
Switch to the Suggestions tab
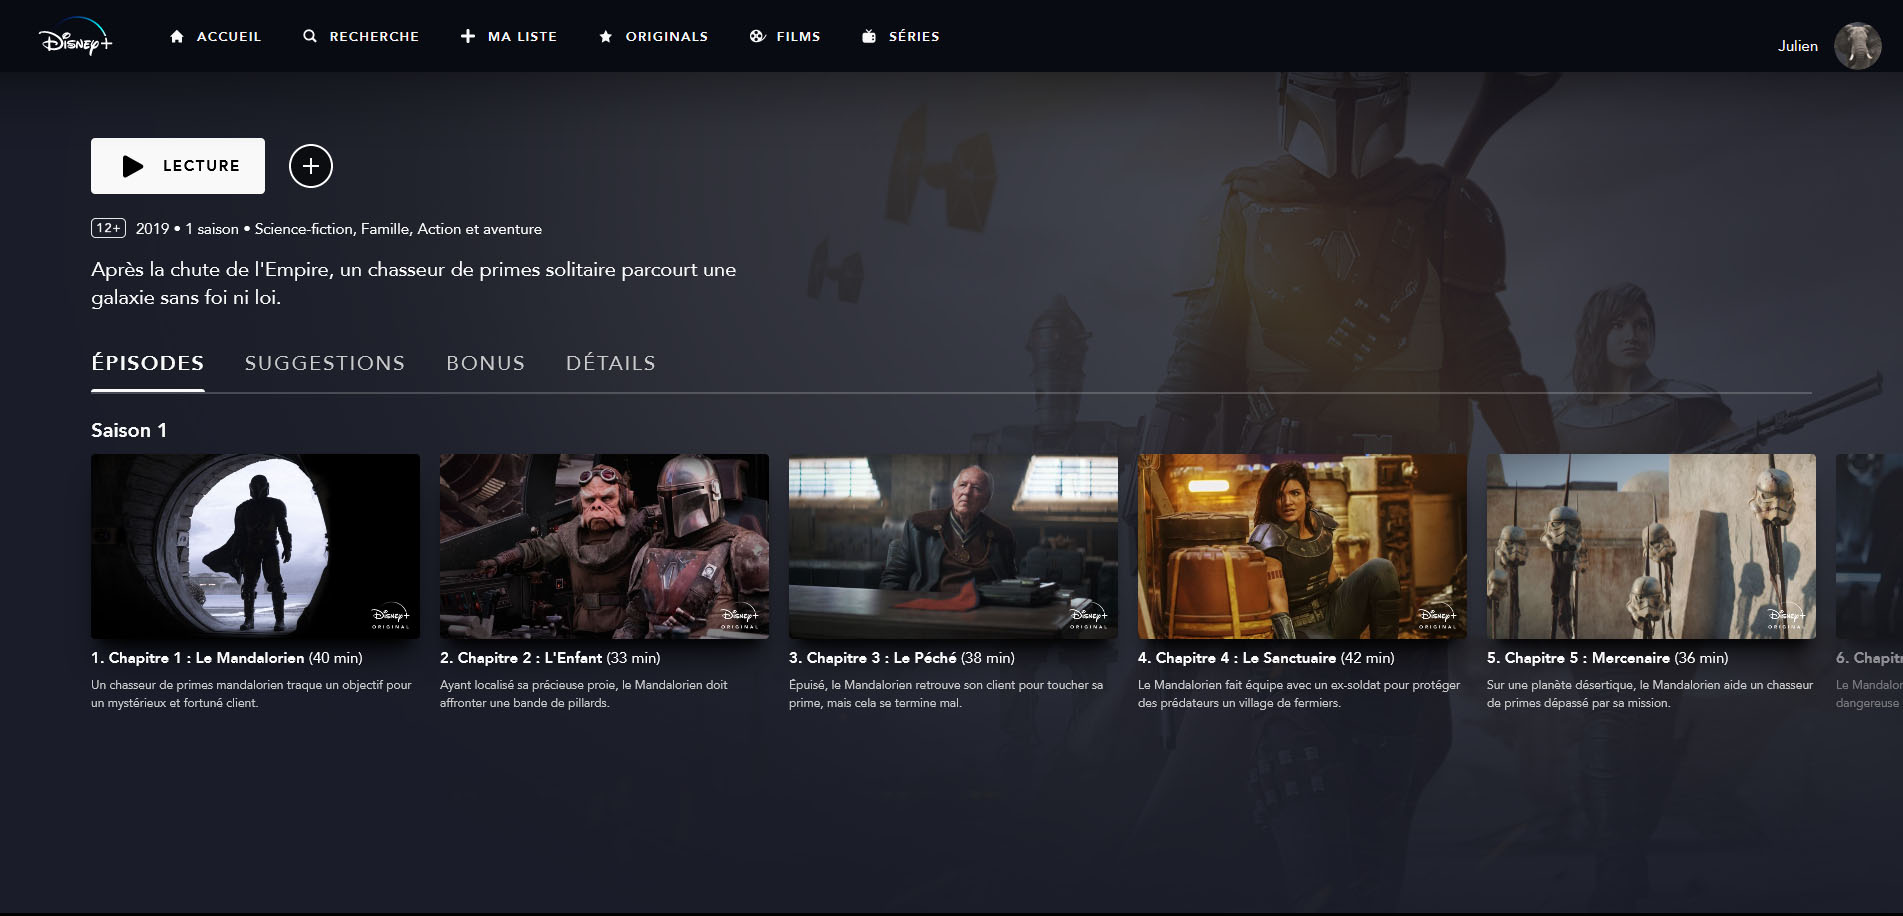click(325, 363)
